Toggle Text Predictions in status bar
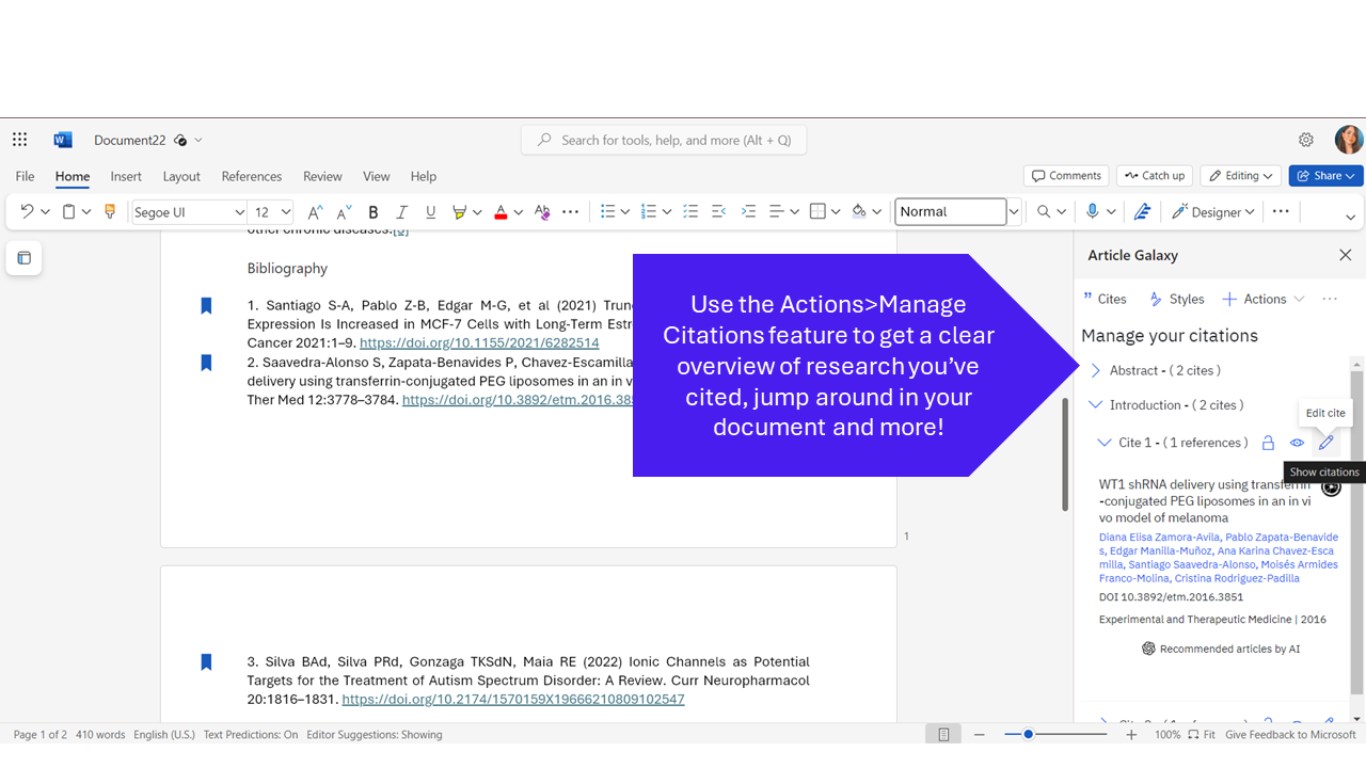Image resolution: width=1366 pixels, height=768 pixels. point(251,735)
